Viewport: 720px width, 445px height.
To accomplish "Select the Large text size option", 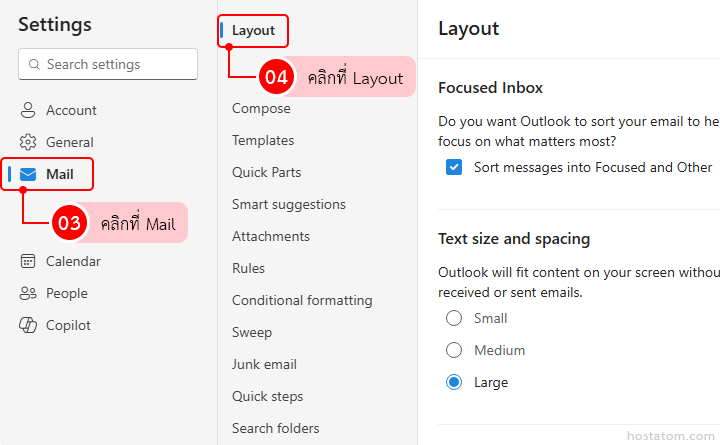I will (454, 382).
